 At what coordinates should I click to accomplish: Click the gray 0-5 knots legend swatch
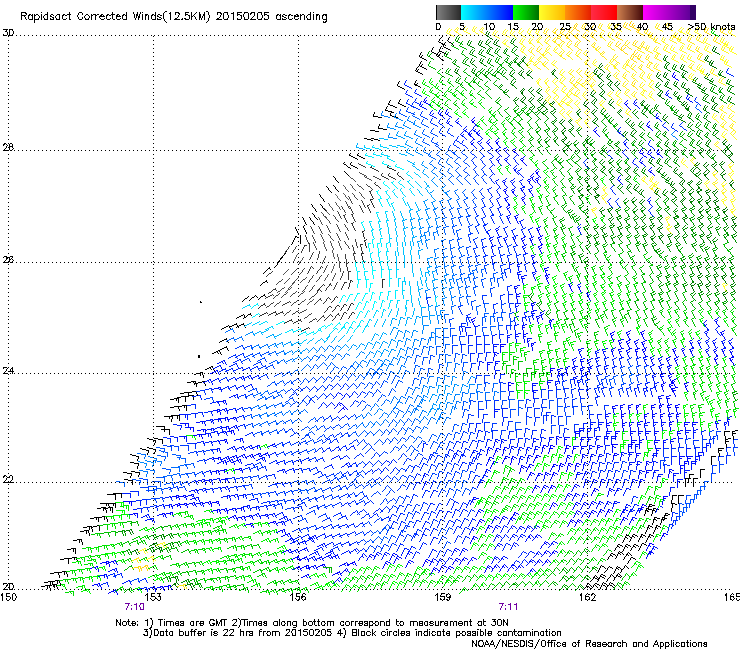tap(448, 12)
